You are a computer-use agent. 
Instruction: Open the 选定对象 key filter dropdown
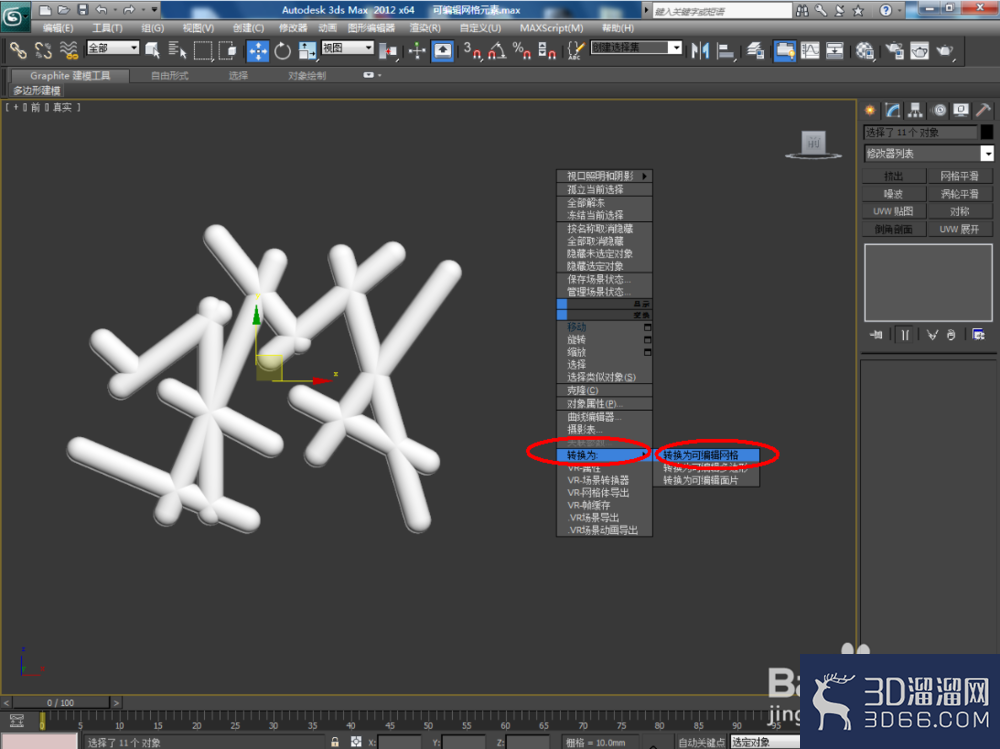pos(765,743)
